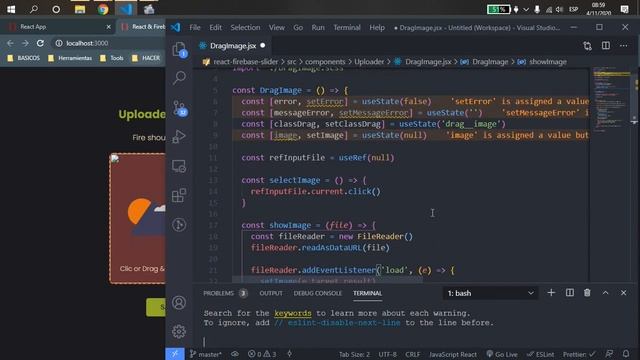Open the Explorer view in activity bar
Image resolution: width=640 pixels, height=360 pixels.
[x=179, y=49]
